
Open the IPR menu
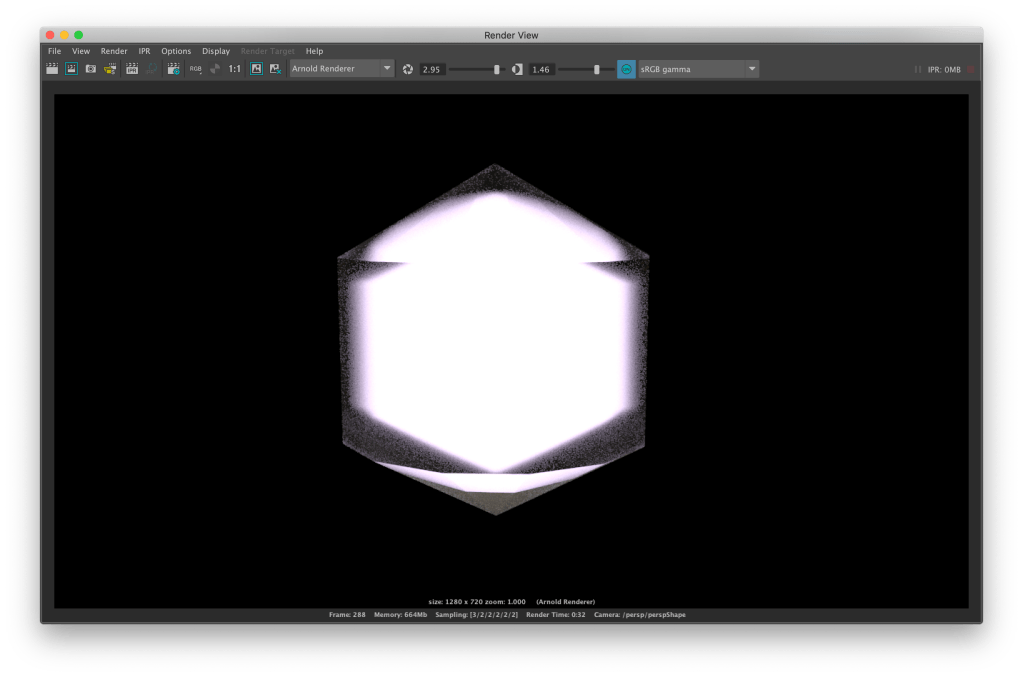click(144, 51)
